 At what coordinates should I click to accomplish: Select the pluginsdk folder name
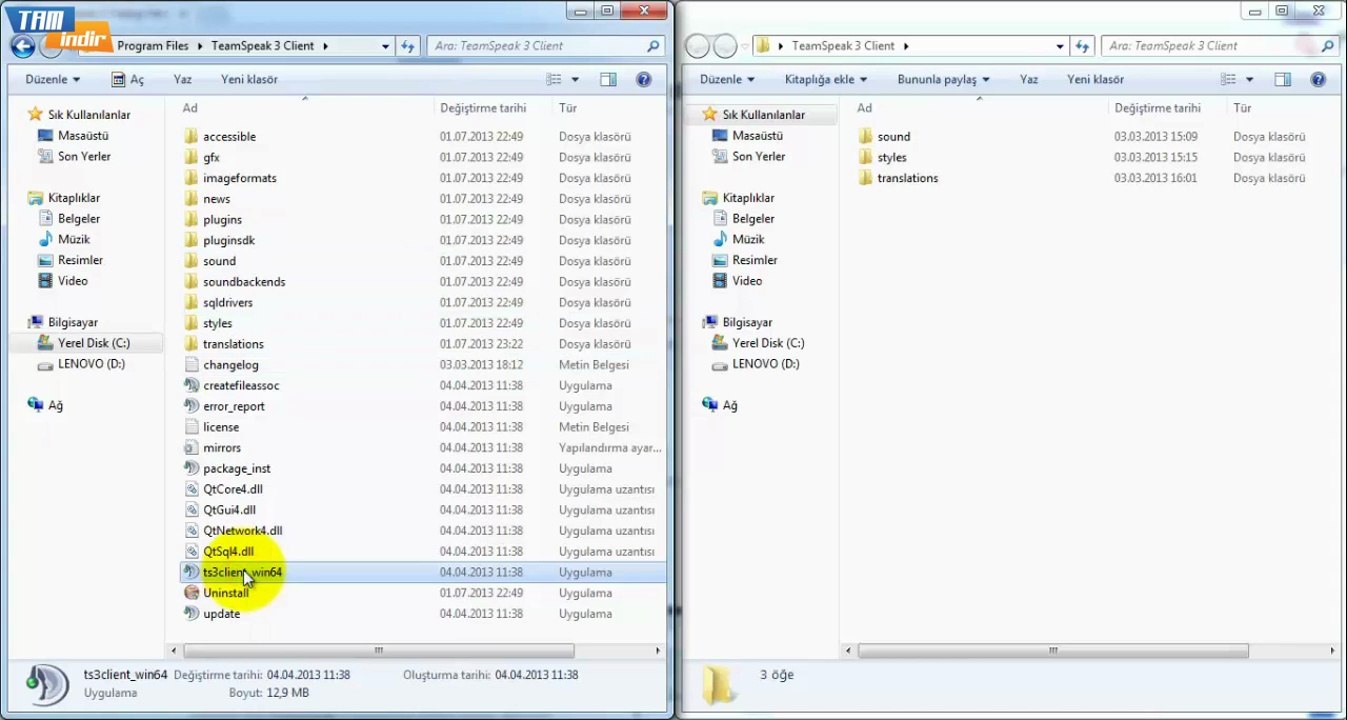[x=229, y=240]
